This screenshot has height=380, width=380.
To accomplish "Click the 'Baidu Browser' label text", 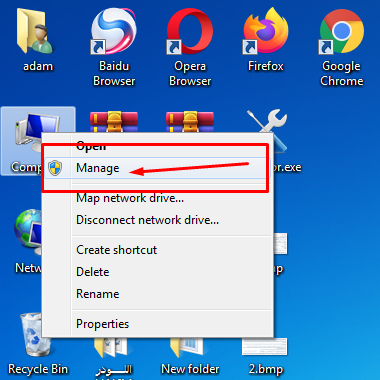I will 114,73.
